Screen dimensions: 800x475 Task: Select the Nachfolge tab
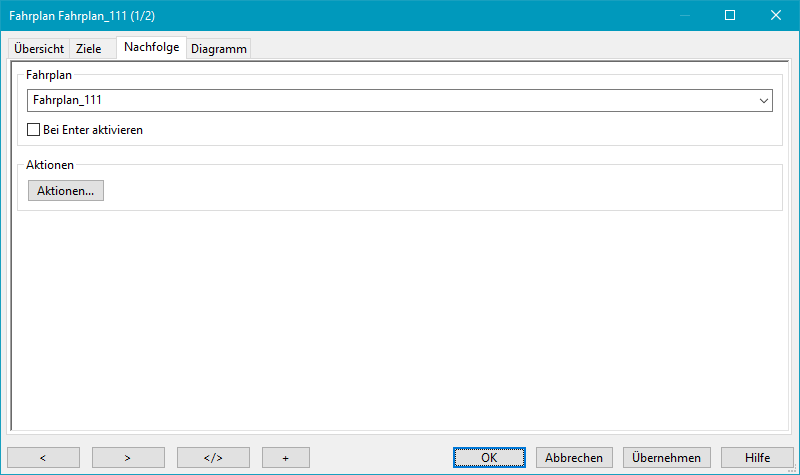point(151,48)
